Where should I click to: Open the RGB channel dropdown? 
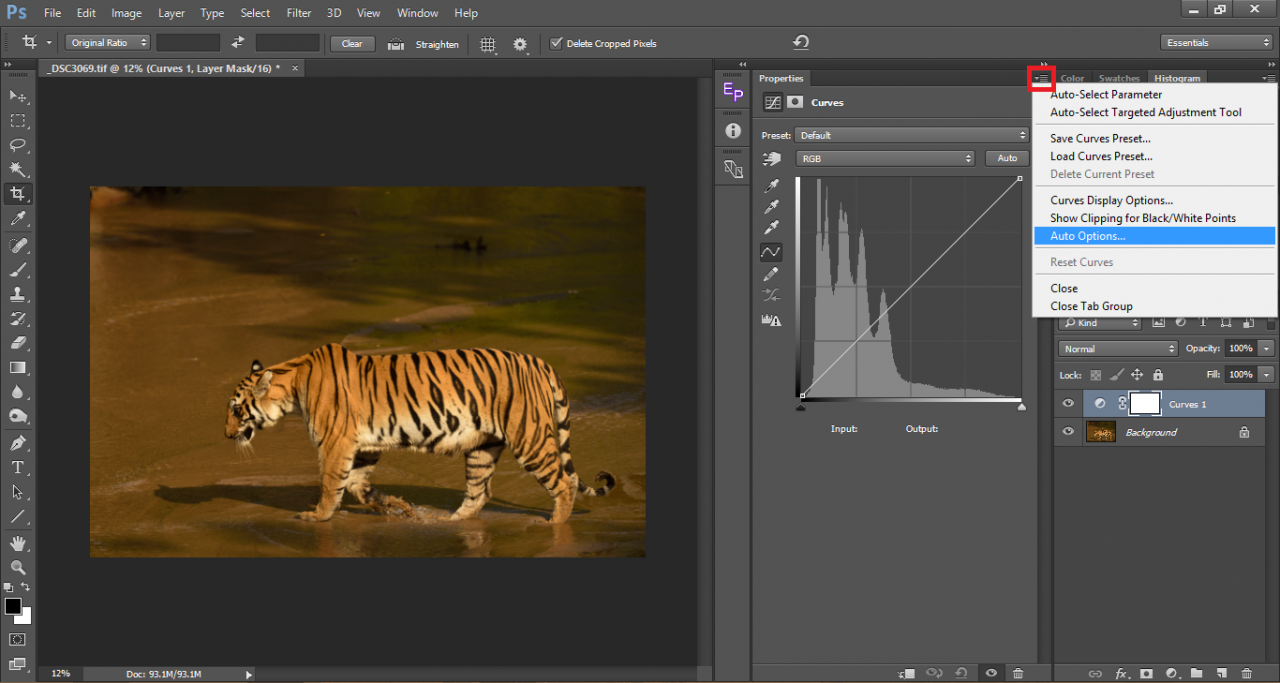tap(885, 158)
